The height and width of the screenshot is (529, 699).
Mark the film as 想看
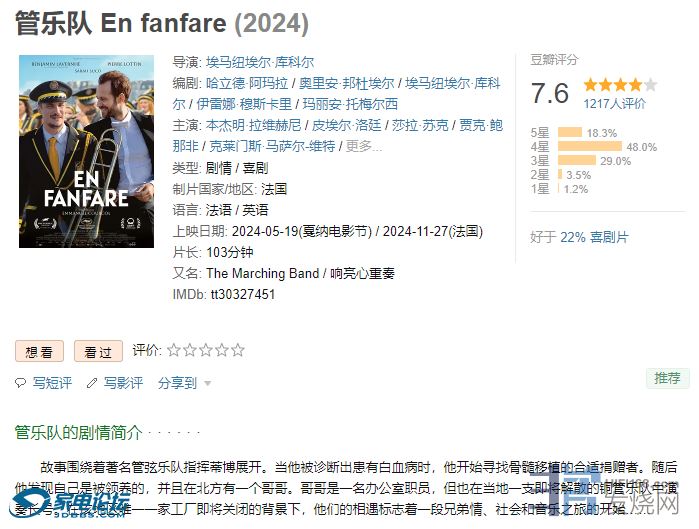pyautogui.click(x=39, y=352)
